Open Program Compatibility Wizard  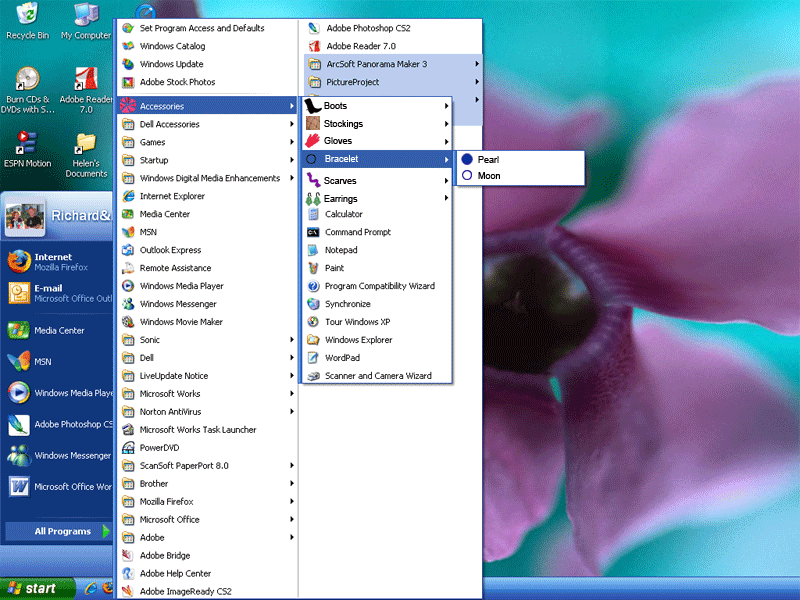[x=378, y=286]
